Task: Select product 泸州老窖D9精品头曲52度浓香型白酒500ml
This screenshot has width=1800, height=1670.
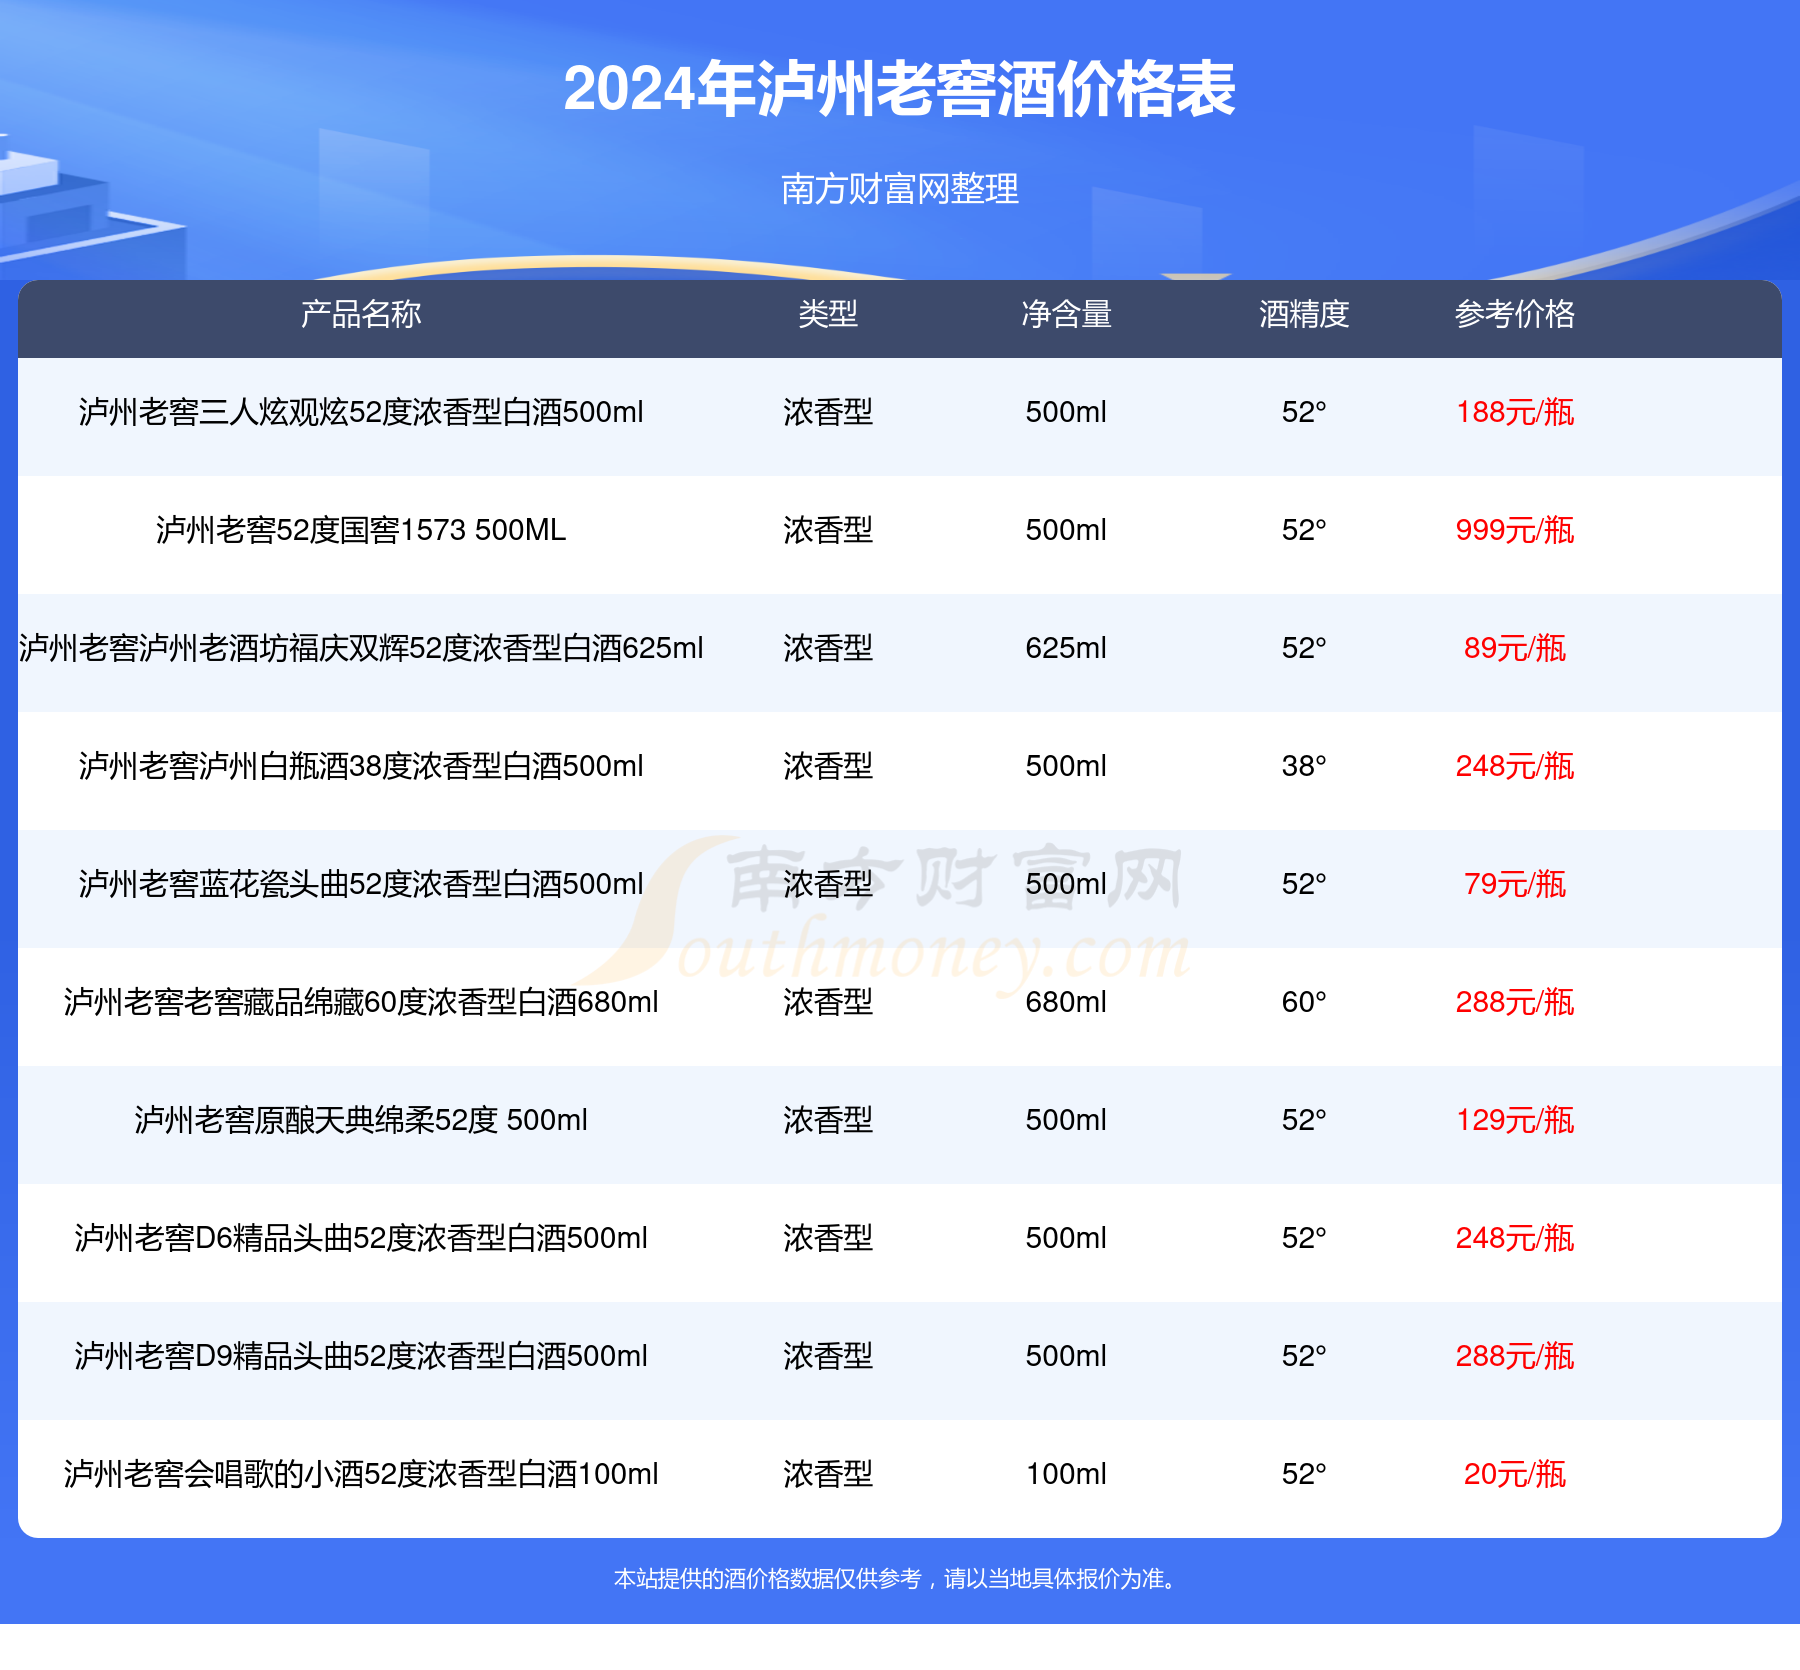Action: (x=361, y=1356)
